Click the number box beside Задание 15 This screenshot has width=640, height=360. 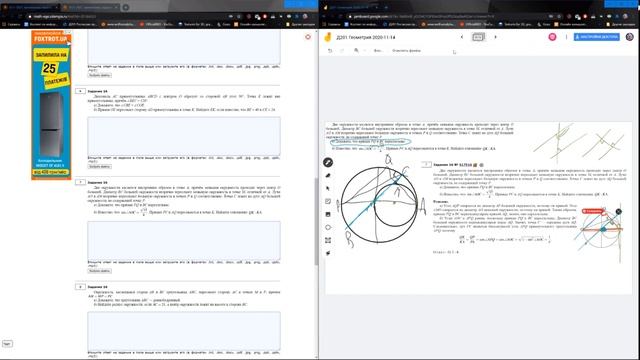click(x=80, y=182)
